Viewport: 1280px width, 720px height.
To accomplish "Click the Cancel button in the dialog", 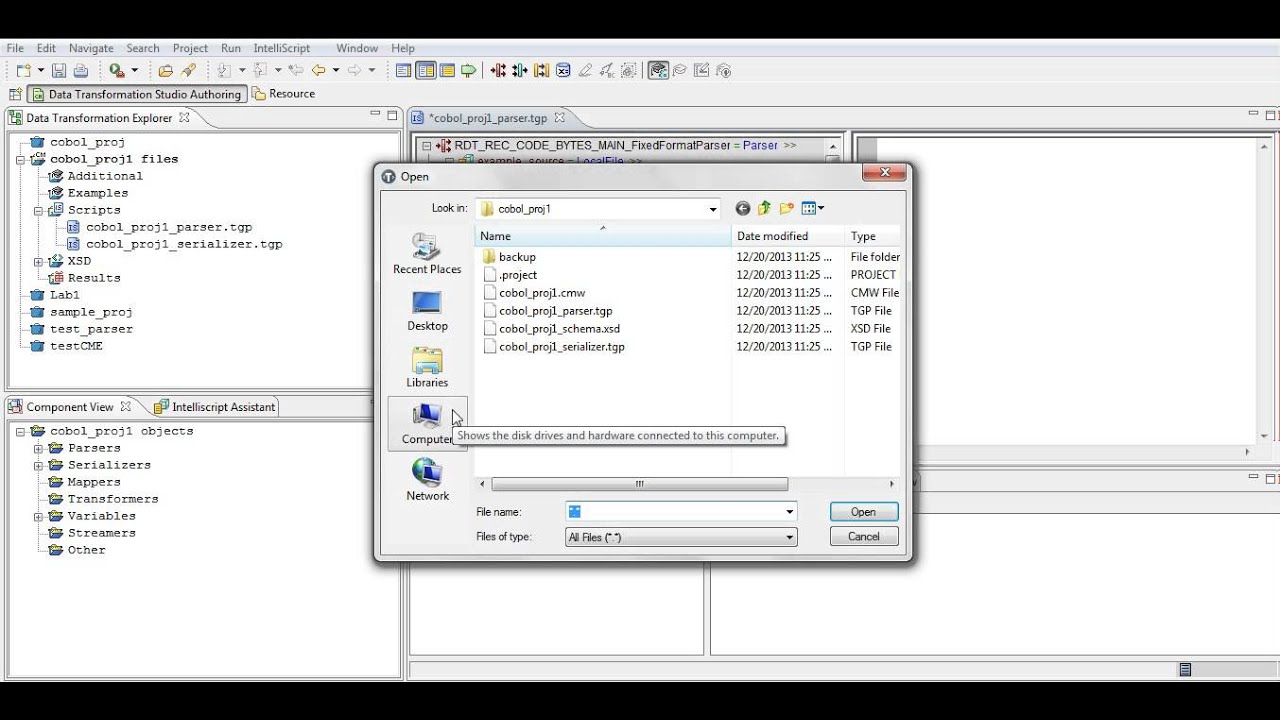I will (864, 537).
